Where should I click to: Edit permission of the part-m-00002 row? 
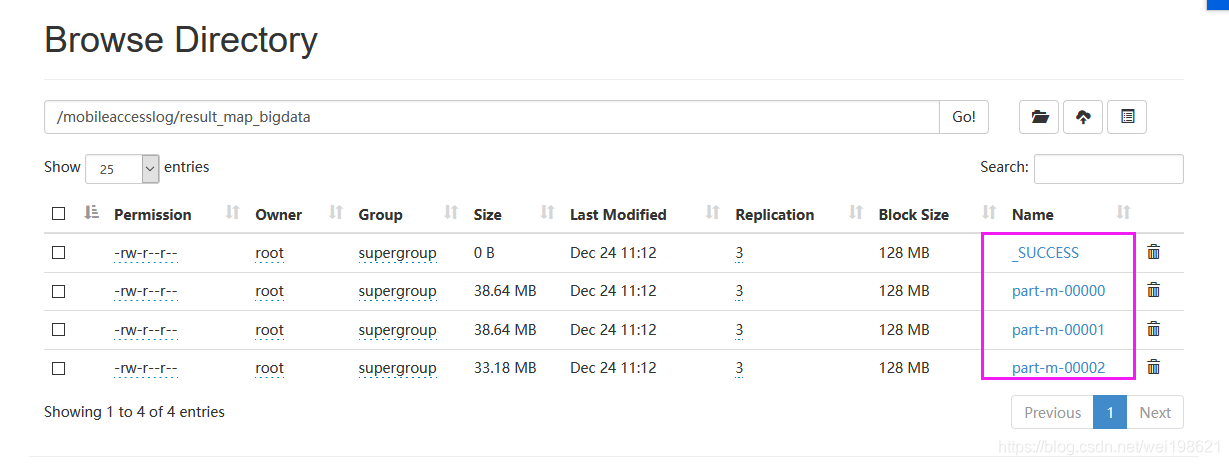click(x=146, y=368)
